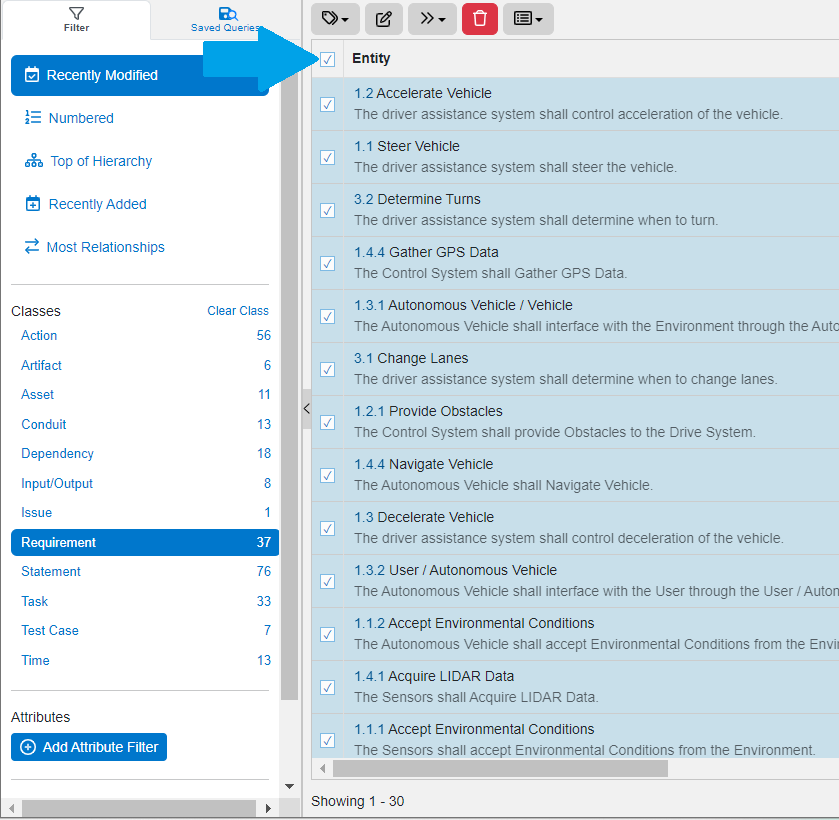Screen dimensions: 839x820
Task: Select the Requirement class filter
Action: [58, 542]
